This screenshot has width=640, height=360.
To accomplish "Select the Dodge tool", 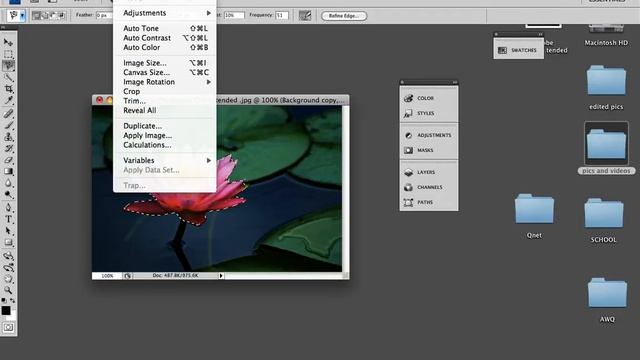I will pos(8,194).
